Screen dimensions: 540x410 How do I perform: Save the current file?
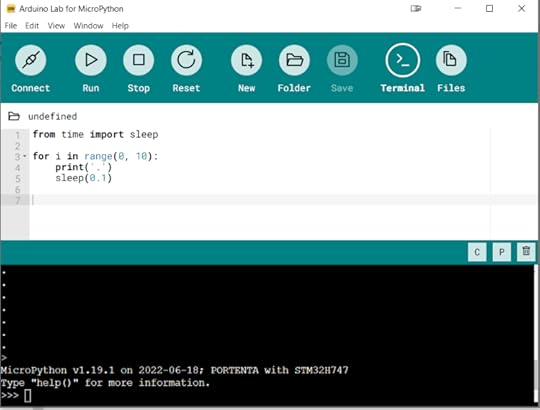pos(342,60)
